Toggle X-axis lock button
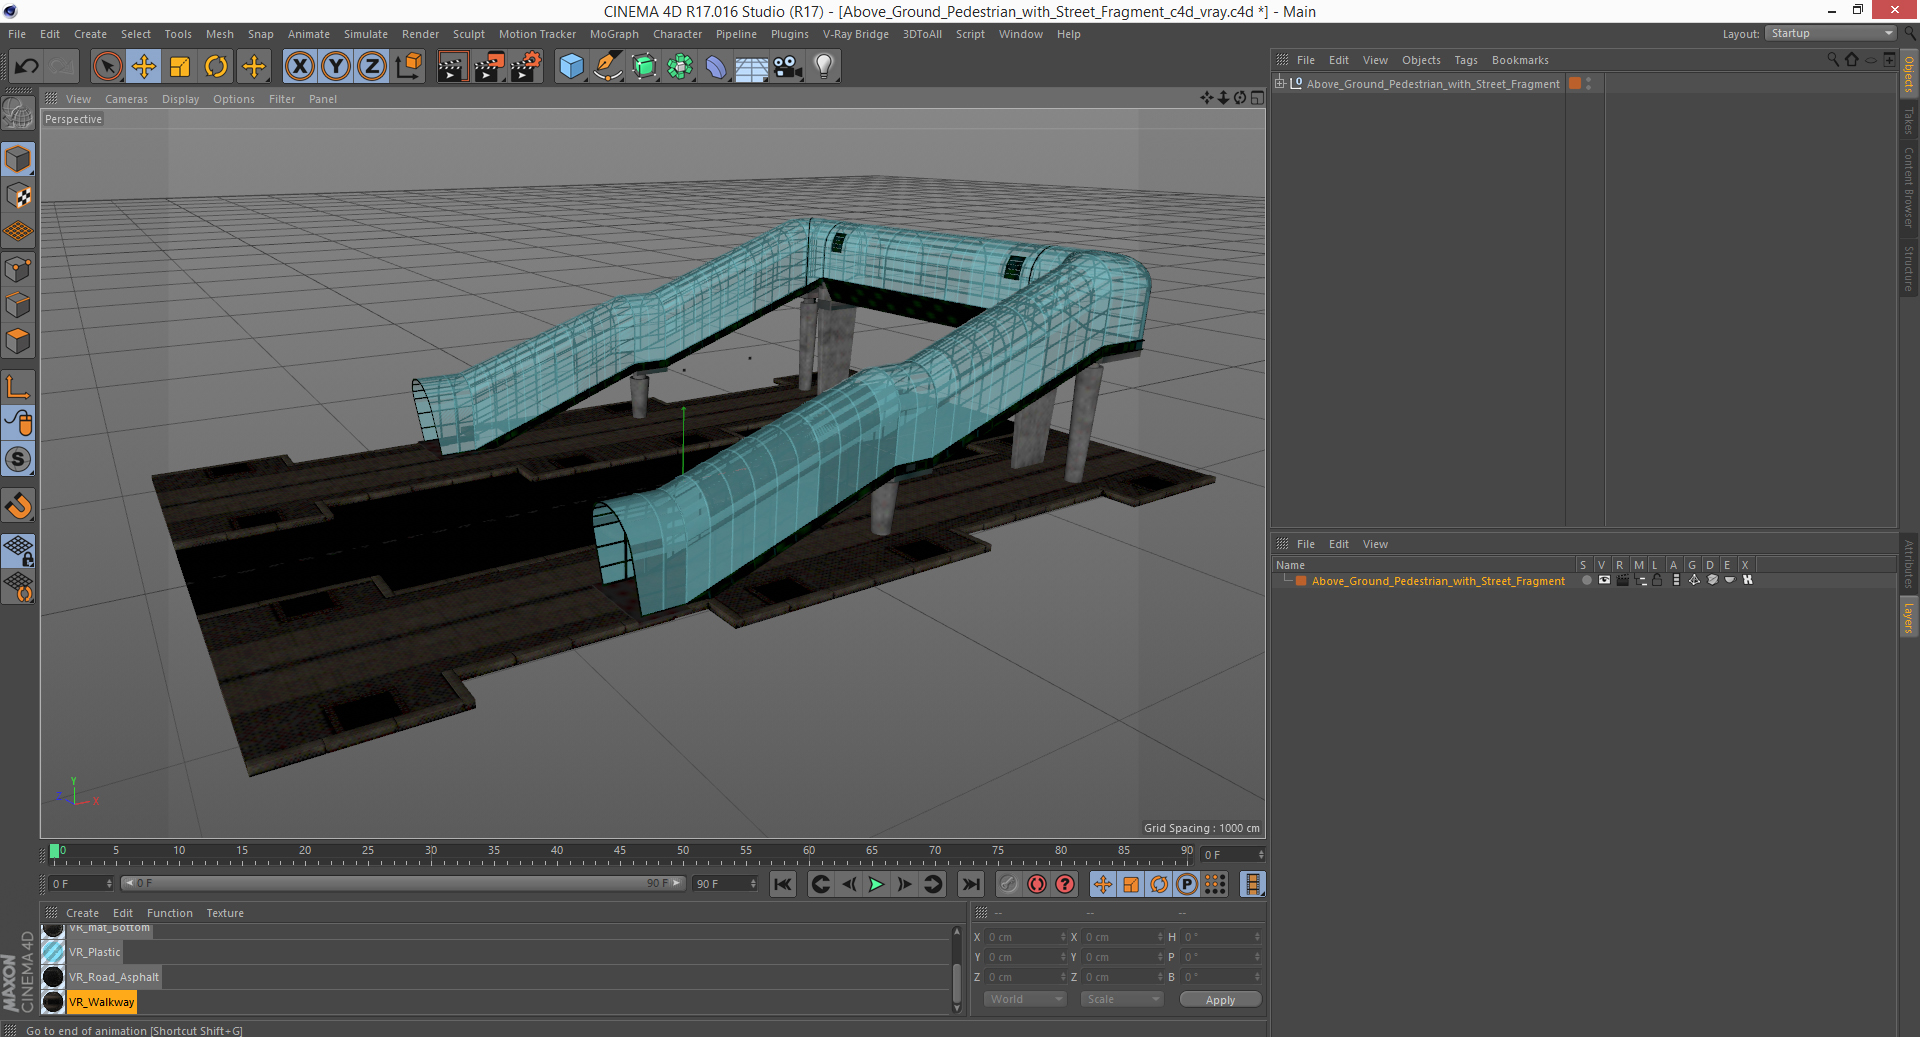 click(x=299, y=67)
